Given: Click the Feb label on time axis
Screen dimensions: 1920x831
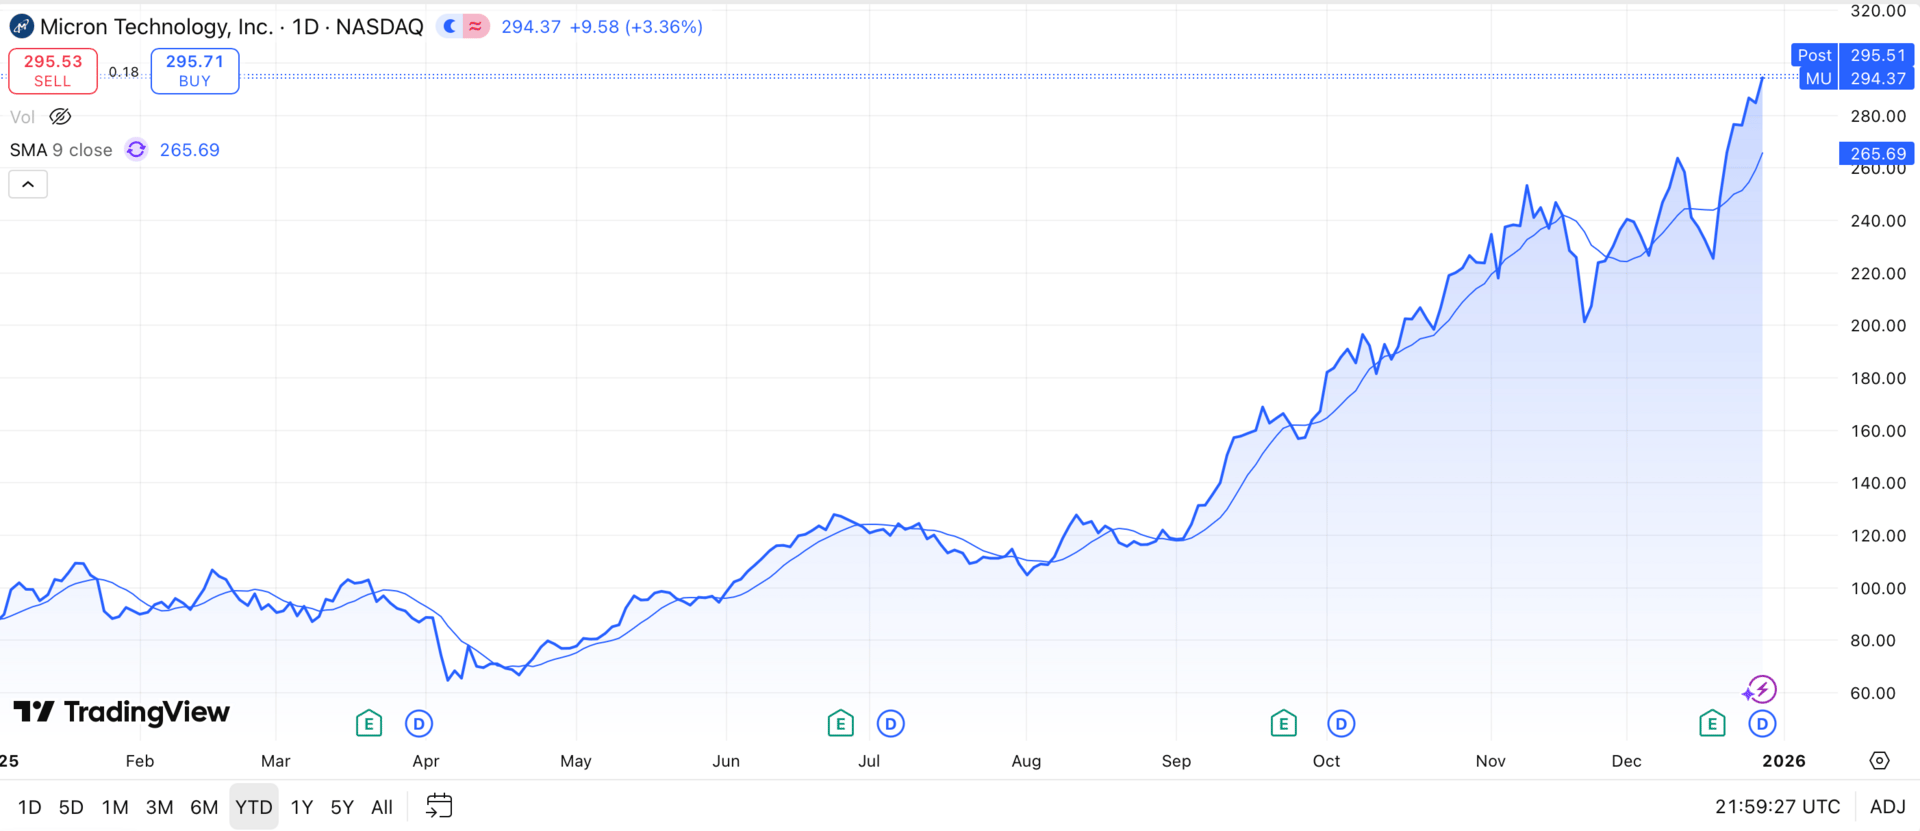Looking at the screenshot, I should [x=140, y=761].
